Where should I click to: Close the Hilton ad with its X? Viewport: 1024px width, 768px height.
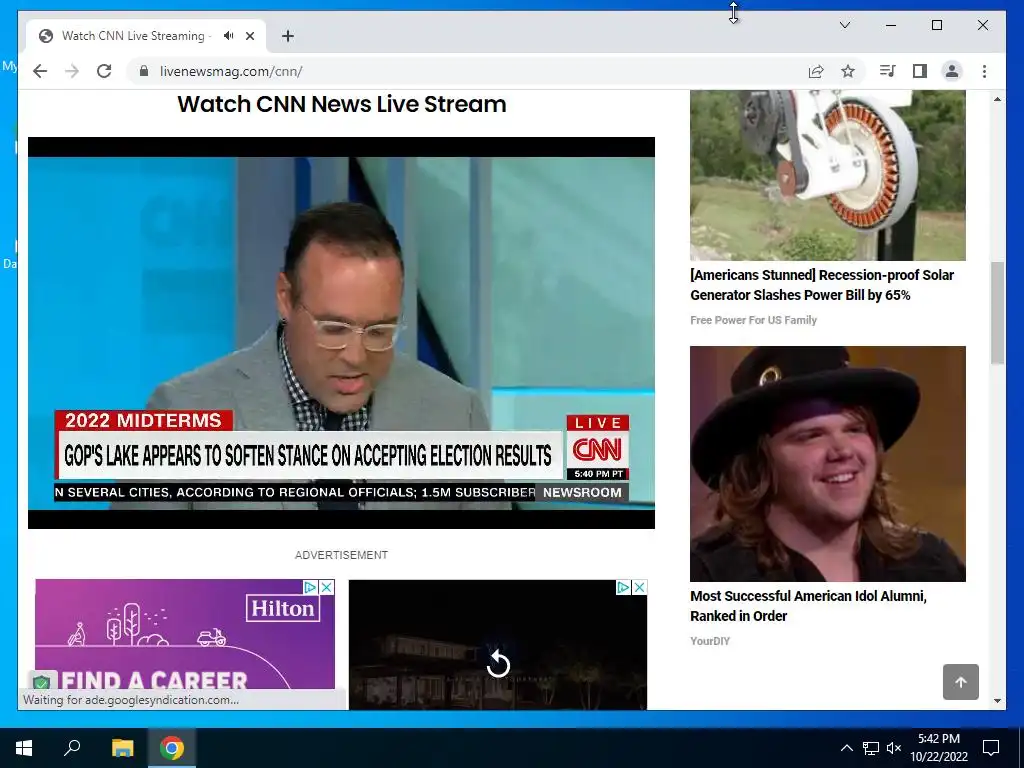[327, 587]
